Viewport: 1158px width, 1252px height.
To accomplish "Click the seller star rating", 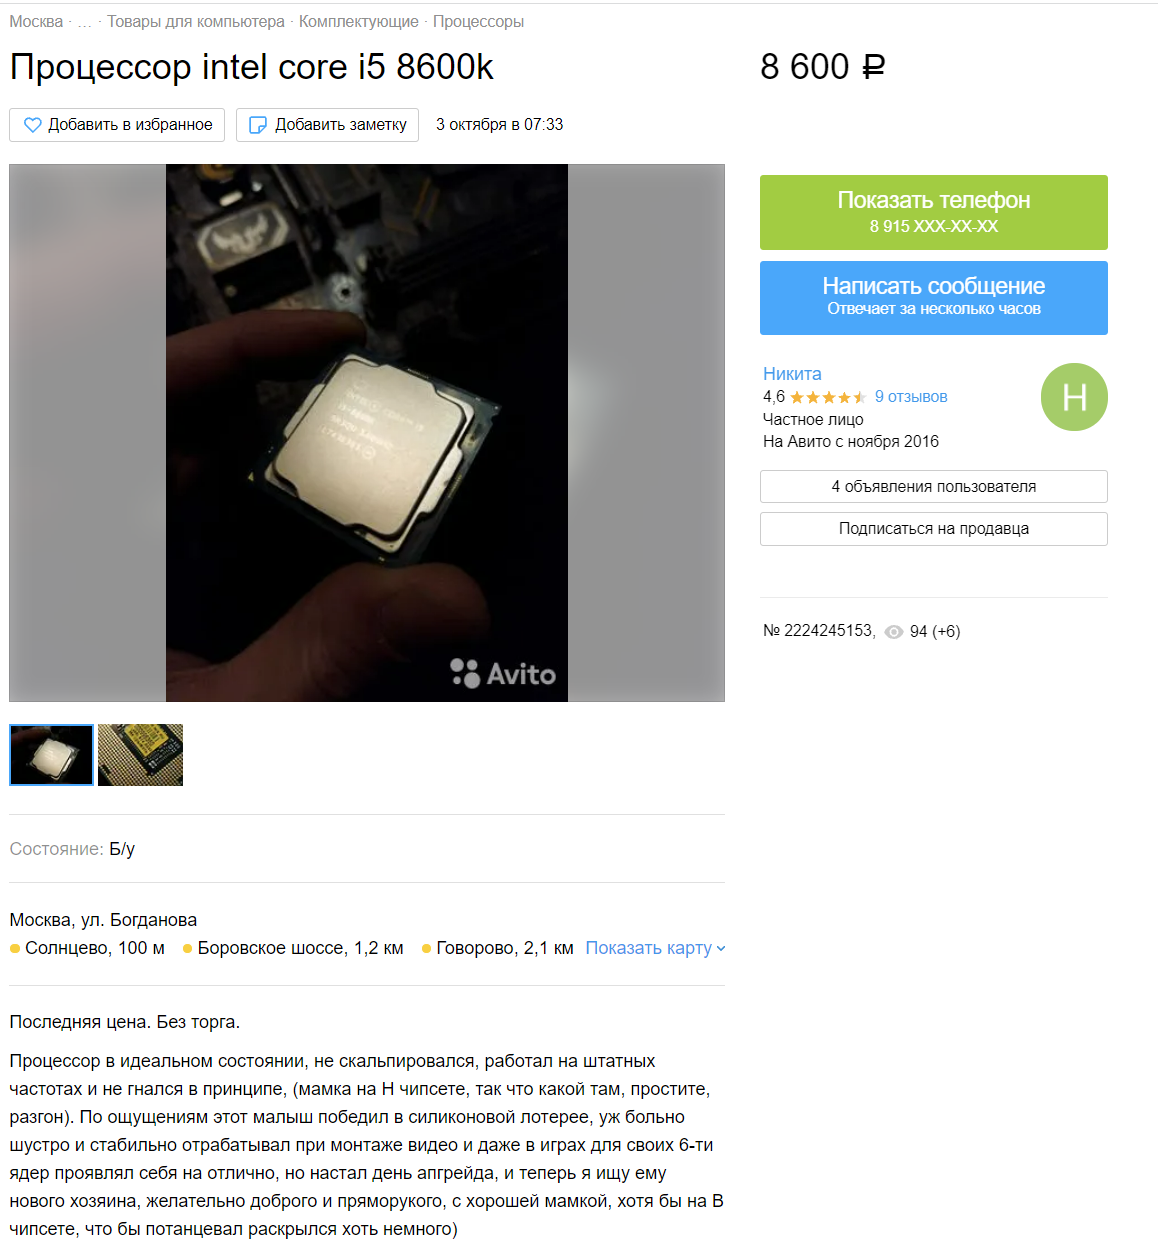I will point(828,397).
